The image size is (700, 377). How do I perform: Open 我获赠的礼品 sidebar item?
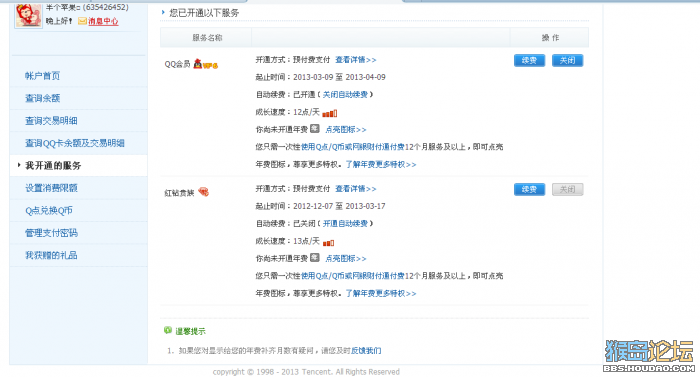[51, 255]
